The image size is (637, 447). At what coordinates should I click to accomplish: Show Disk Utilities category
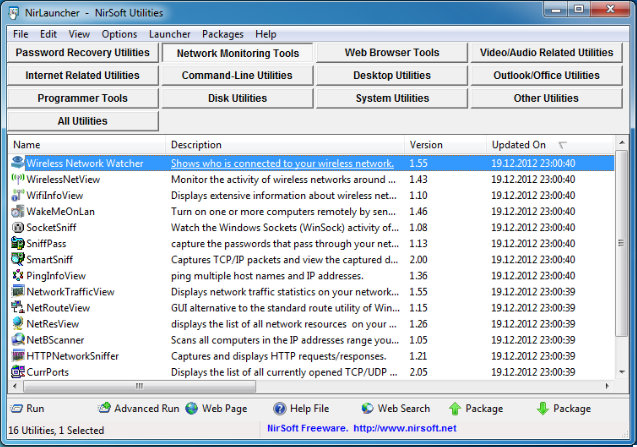tap(237, 98)
